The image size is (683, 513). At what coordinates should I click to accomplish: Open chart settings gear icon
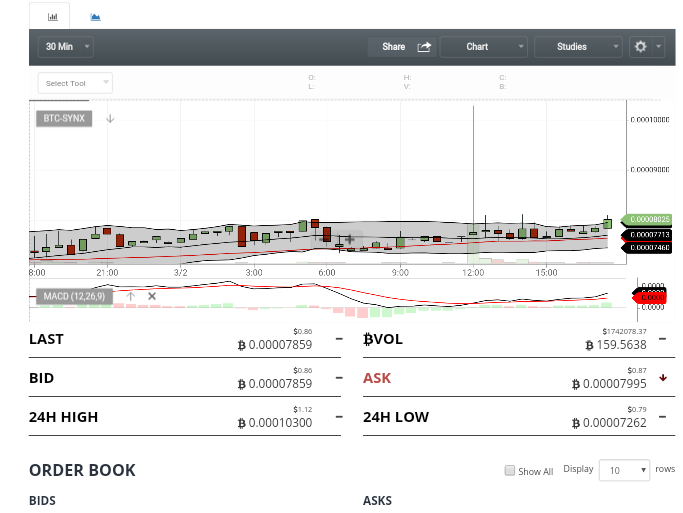click(640, 47)
